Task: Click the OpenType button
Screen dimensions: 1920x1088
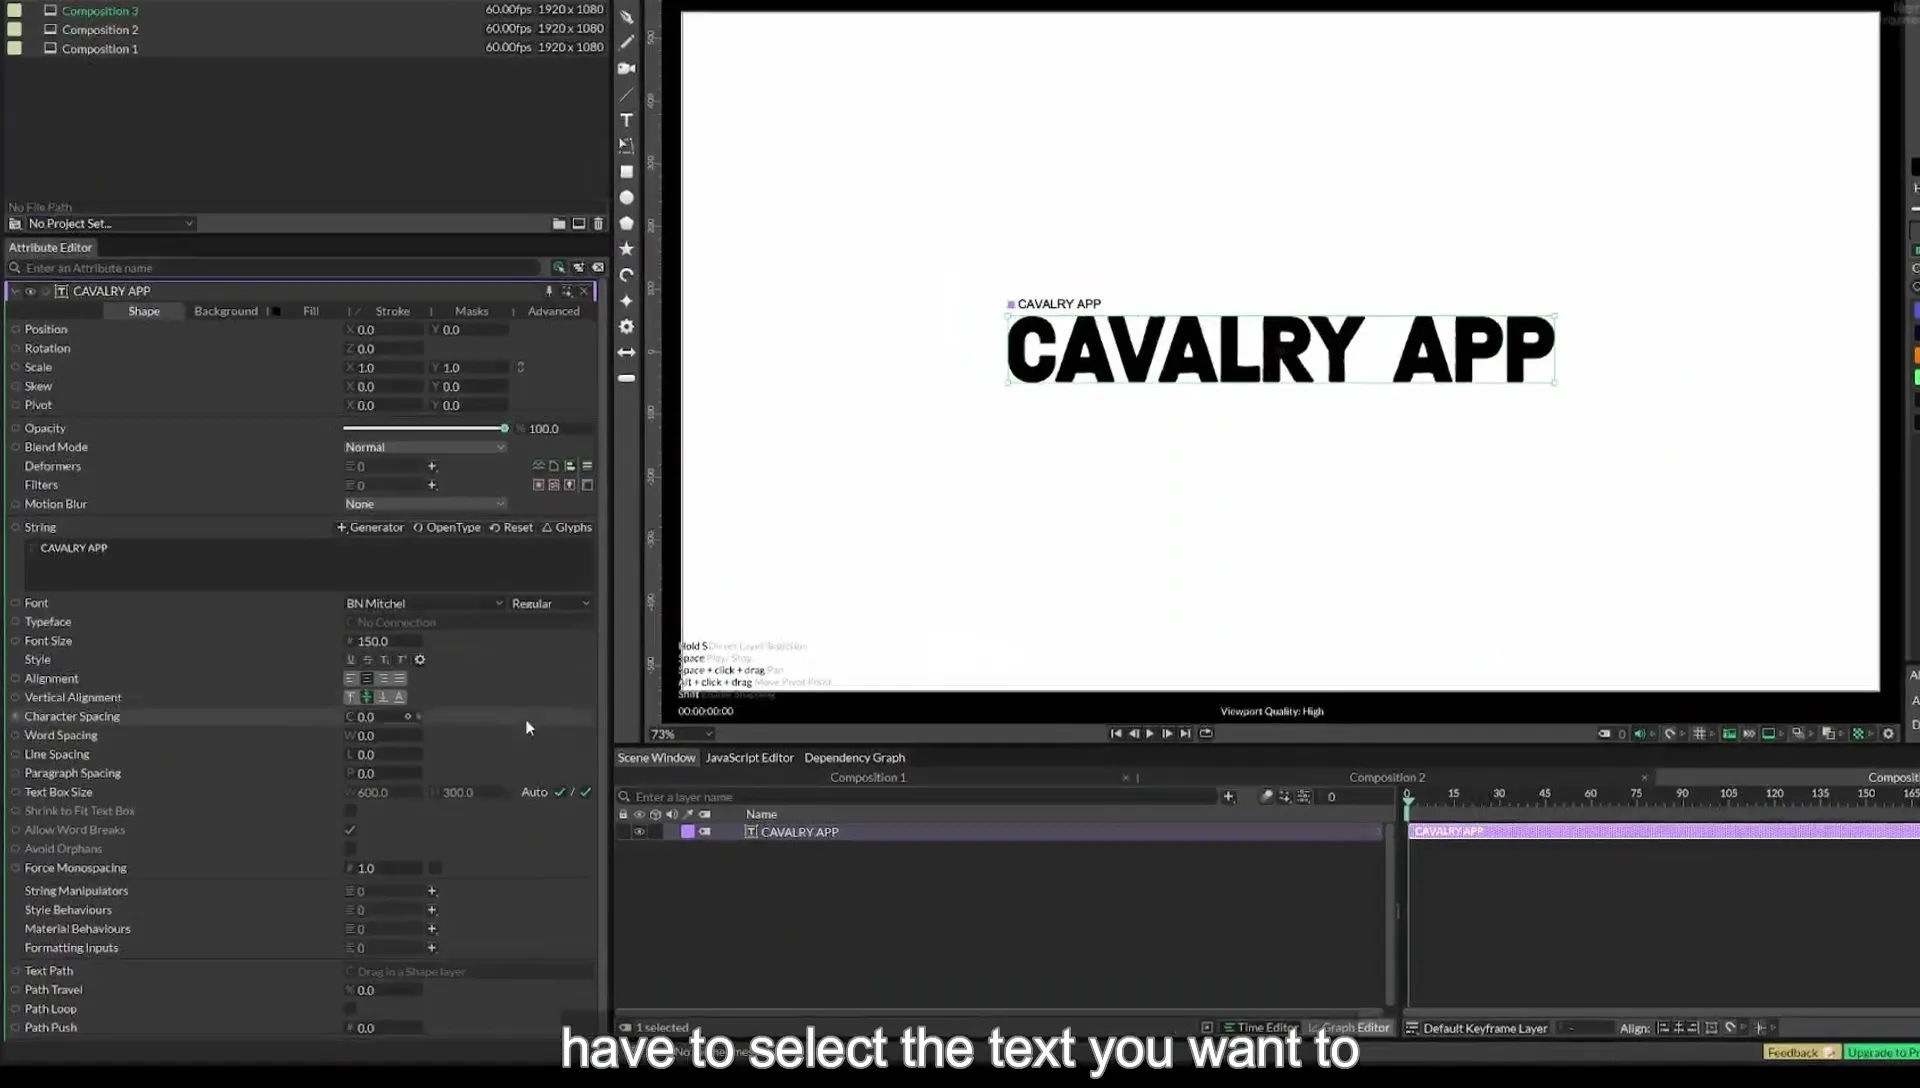Action: pos(447,528)
